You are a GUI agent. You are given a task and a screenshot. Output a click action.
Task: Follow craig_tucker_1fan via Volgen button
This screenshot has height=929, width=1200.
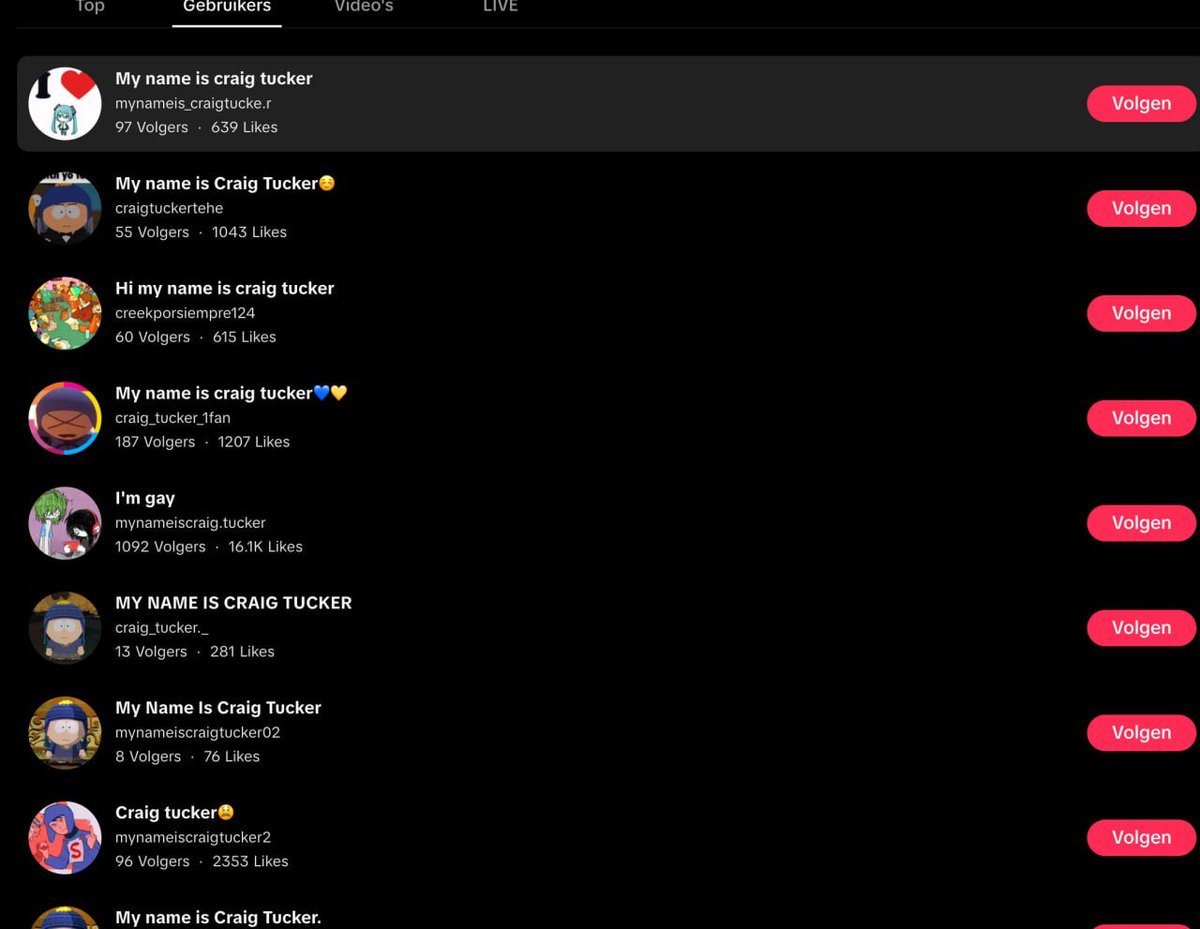pyautogui.click(x=1141, y=418)
